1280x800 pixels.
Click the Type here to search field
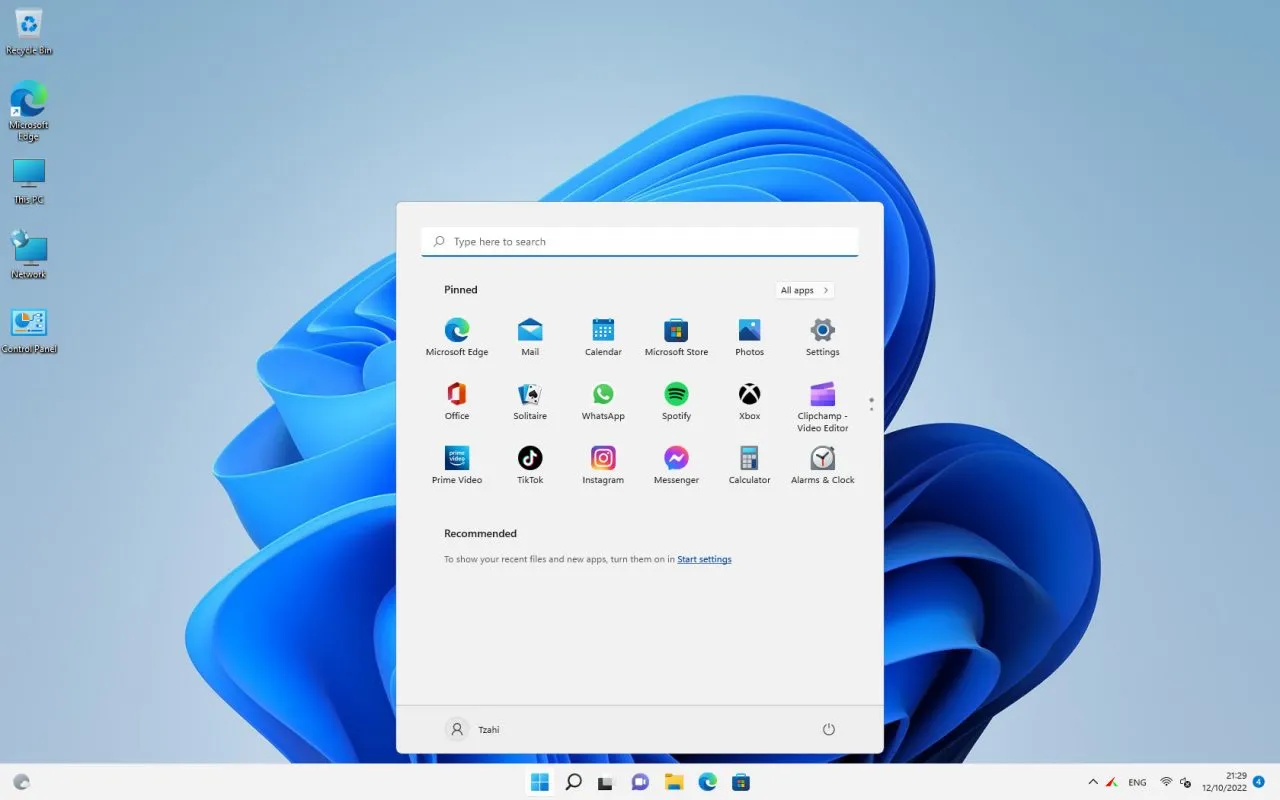coord(640,241)
